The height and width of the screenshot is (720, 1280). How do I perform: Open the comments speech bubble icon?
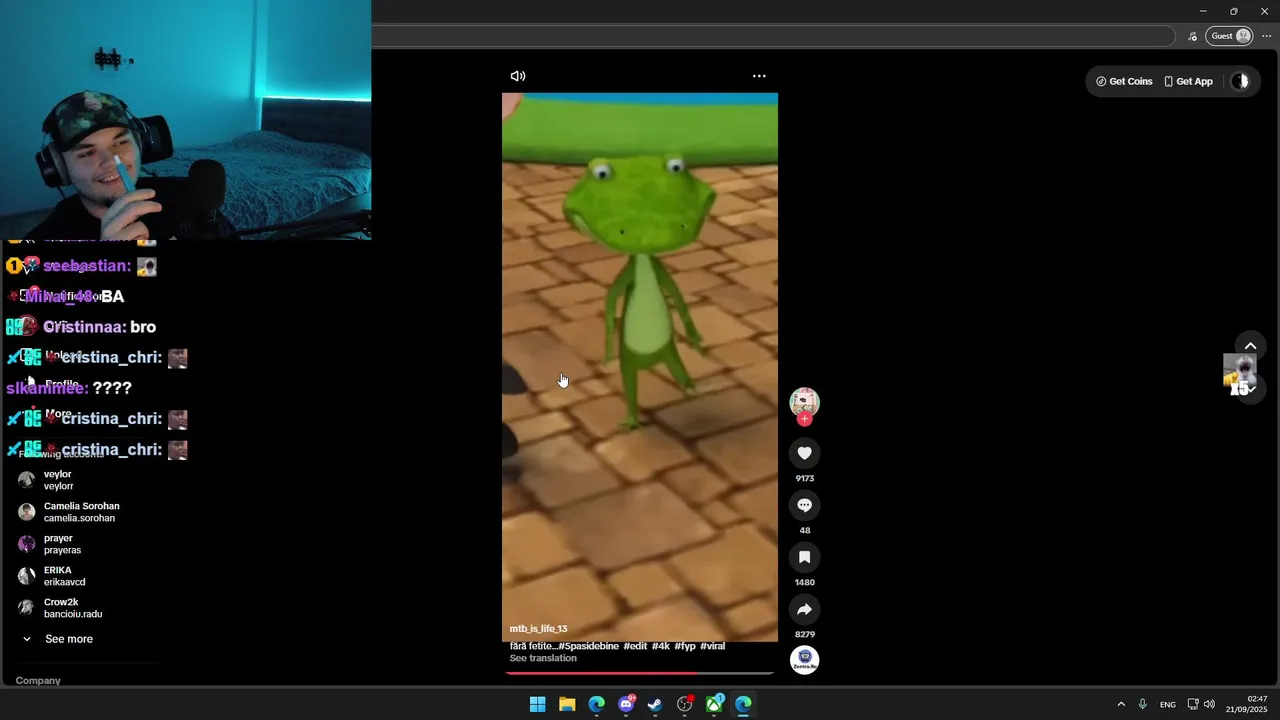pos(804,505)
